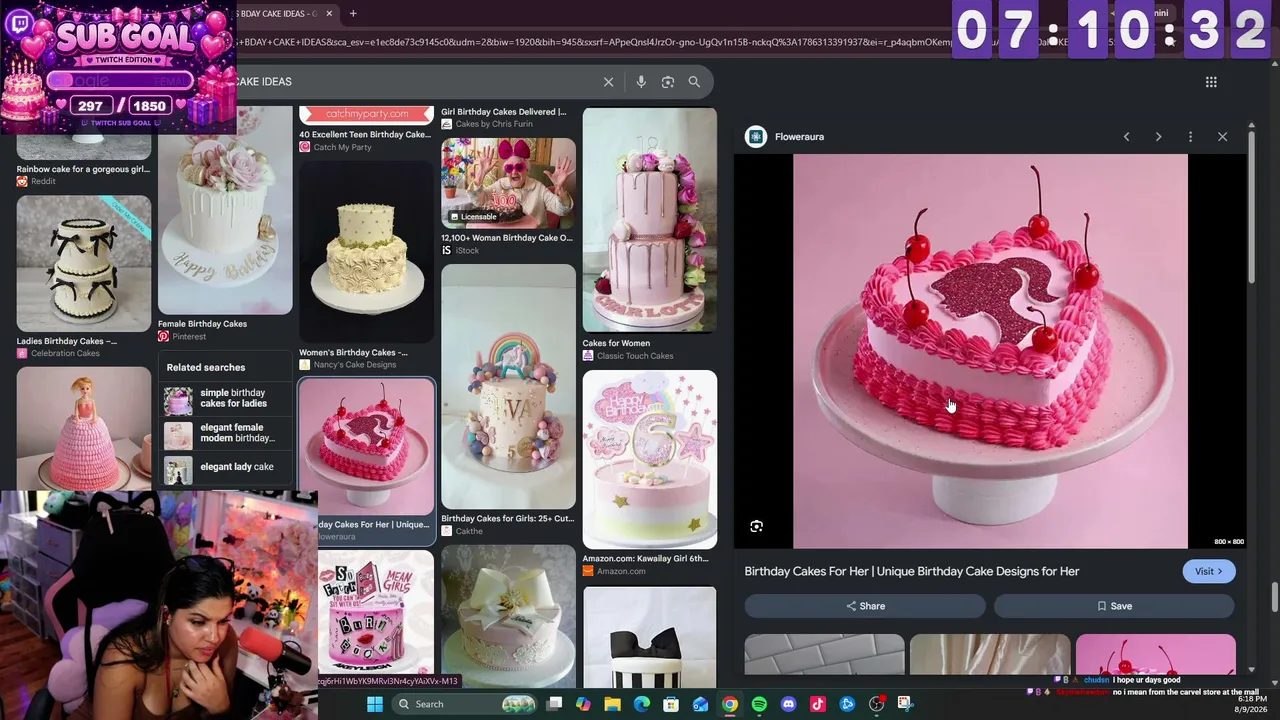
Task: Open the Female Birthday Cakes Pinterest result
Action: pyautogui.click(x=225, y=211)
